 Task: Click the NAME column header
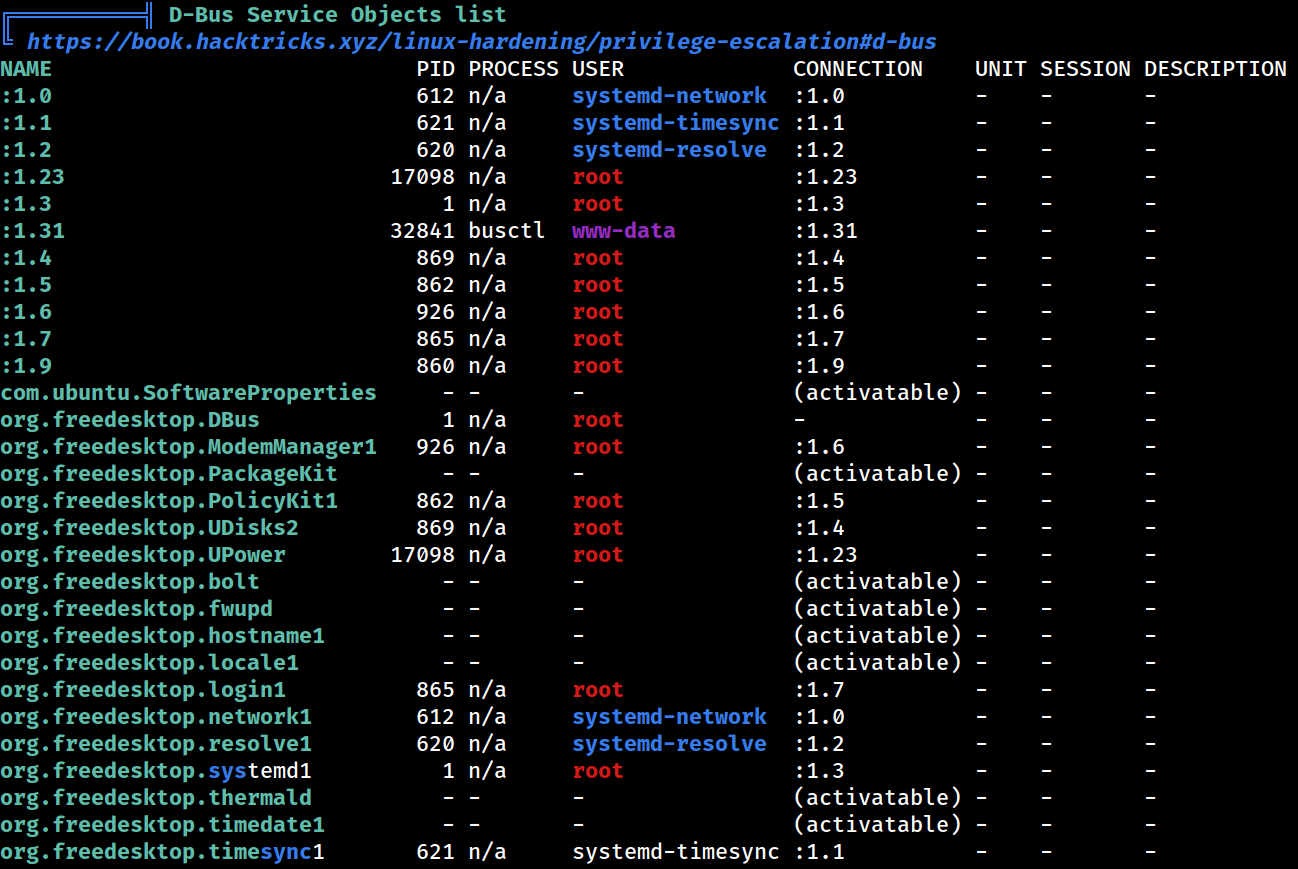click(26, 69)
